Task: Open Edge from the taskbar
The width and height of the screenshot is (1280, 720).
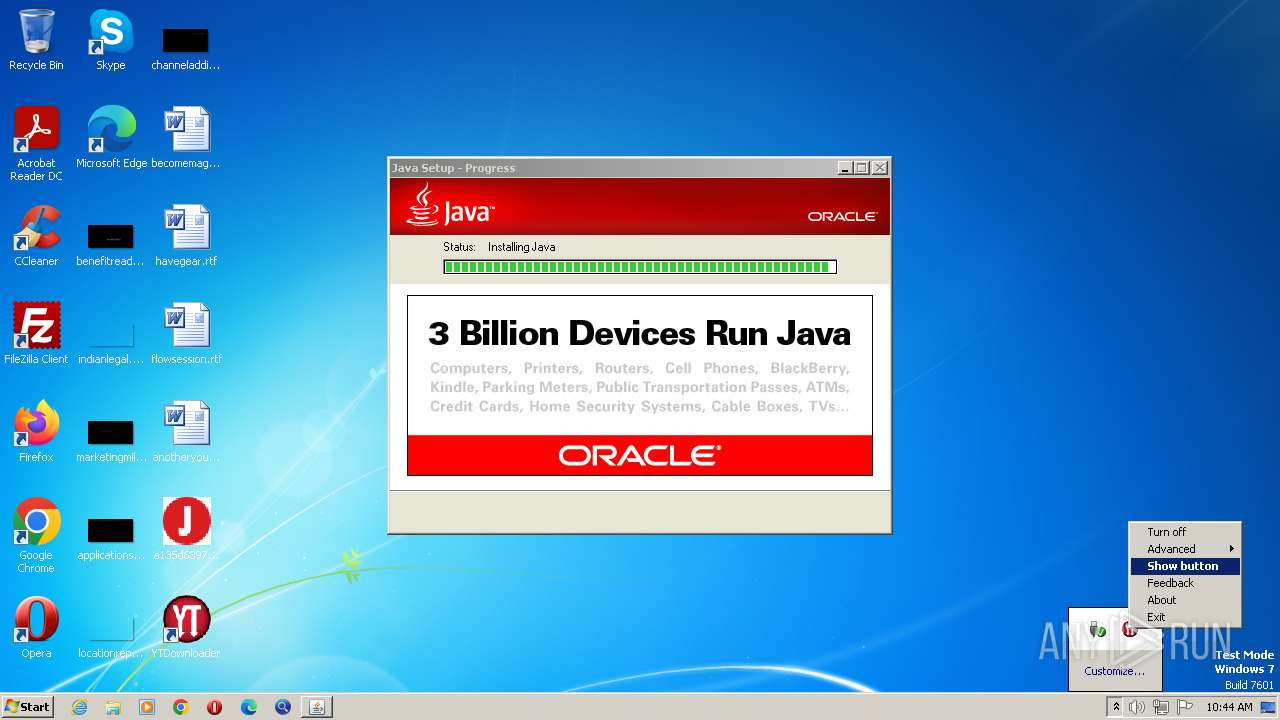Action: (x=249, y=707)
